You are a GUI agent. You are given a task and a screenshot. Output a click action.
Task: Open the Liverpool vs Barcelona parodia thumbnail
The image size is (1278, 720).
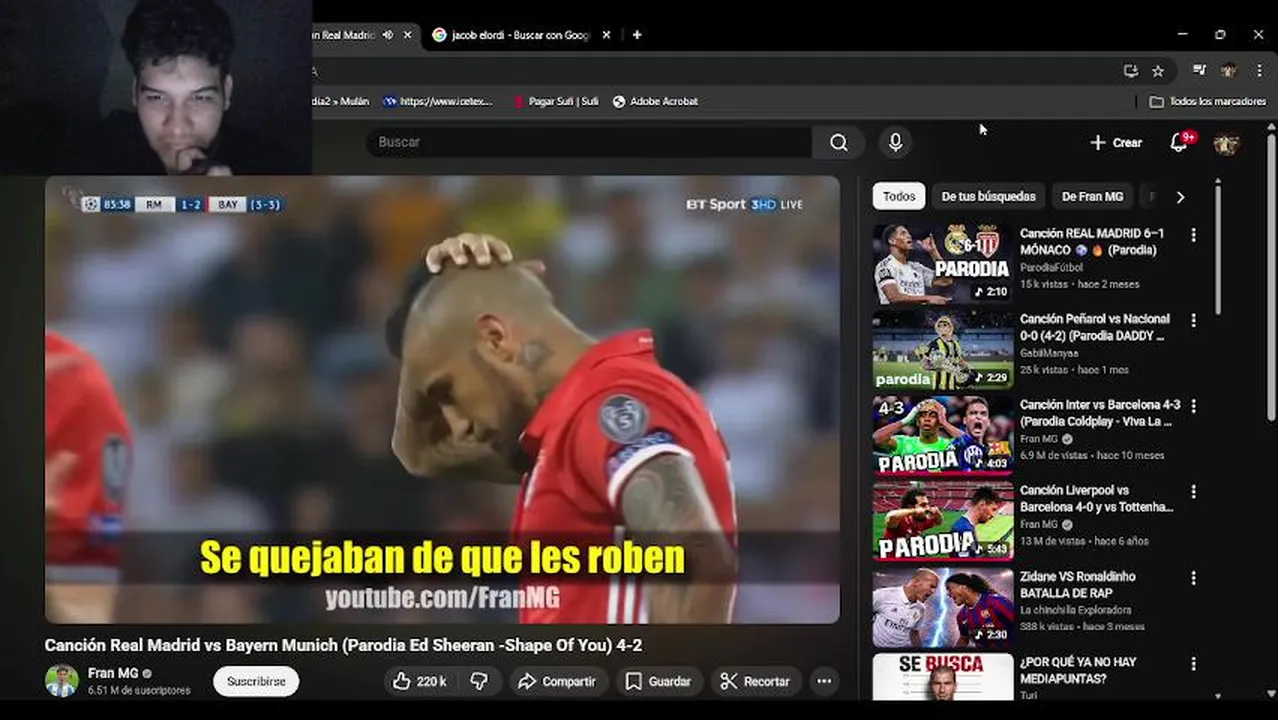pos(942,521)
